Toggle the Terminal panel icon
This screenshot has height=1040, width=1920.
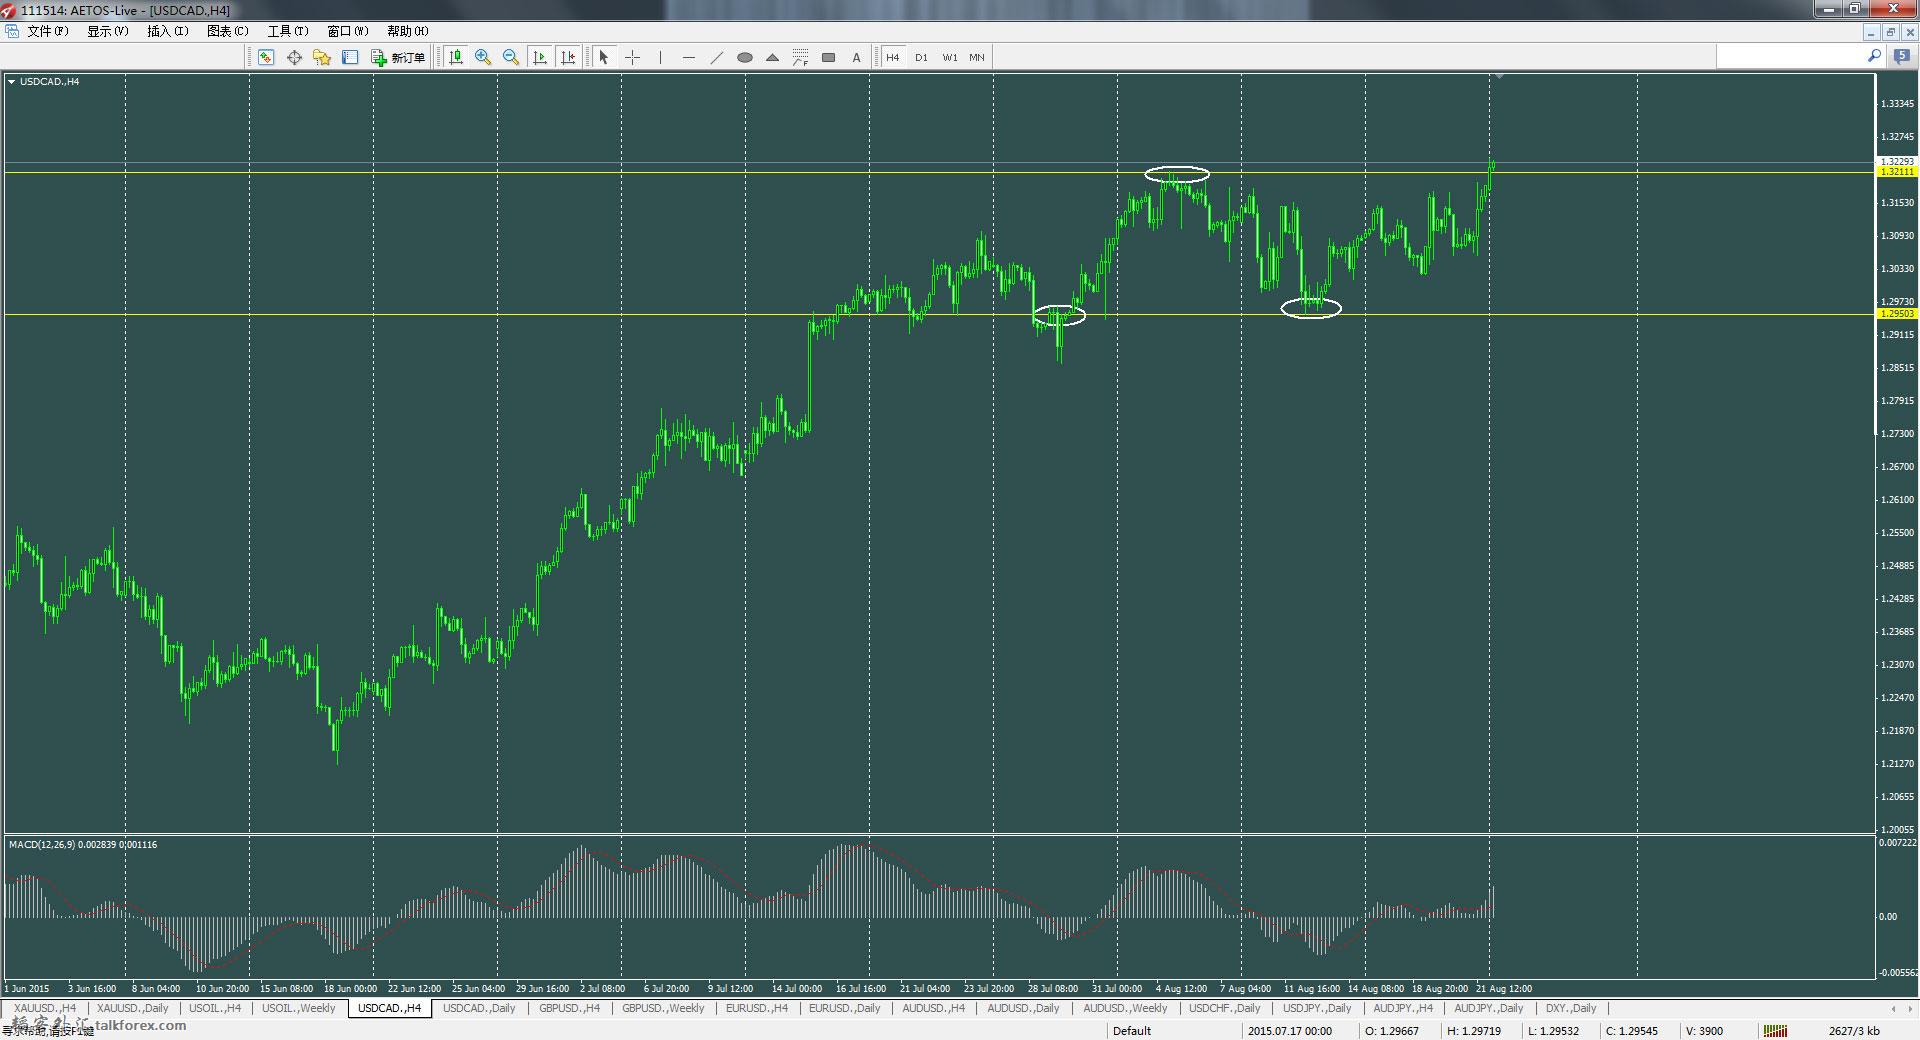tap(350, 57)
